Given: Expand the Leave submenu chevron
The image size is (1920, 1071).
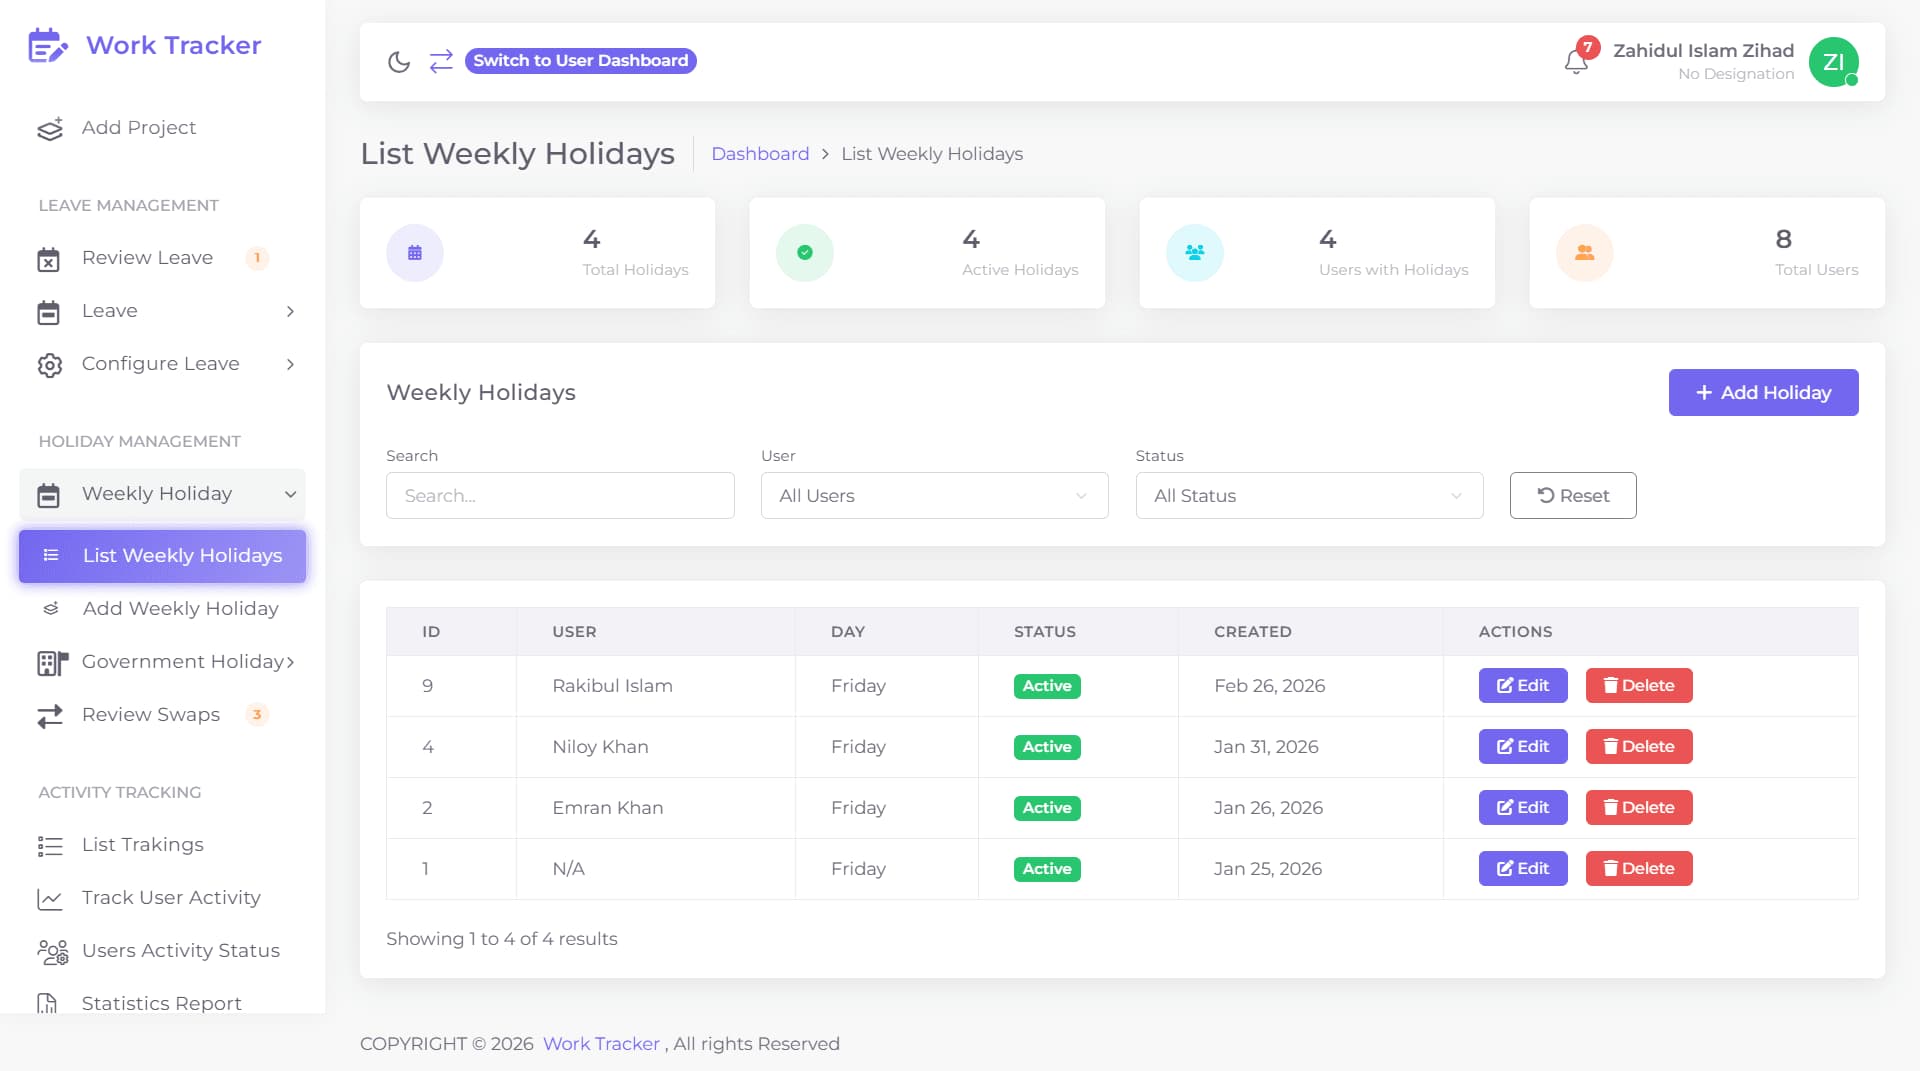Looking at the screenshot, I should tap(290, 312).
